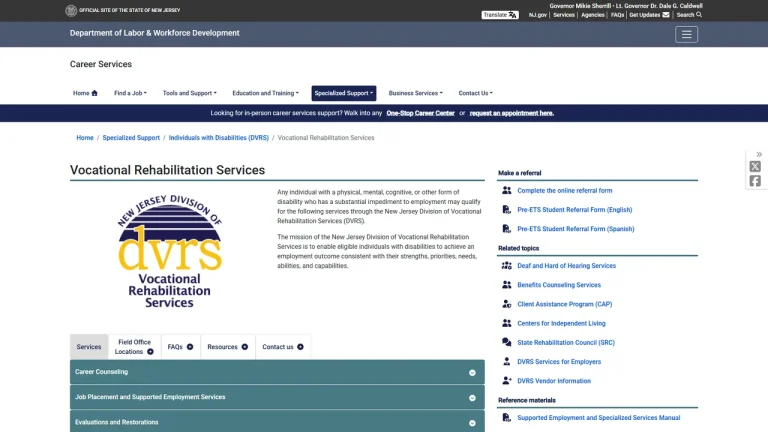Open the Specialized Support dropdown

coord(344,93)
